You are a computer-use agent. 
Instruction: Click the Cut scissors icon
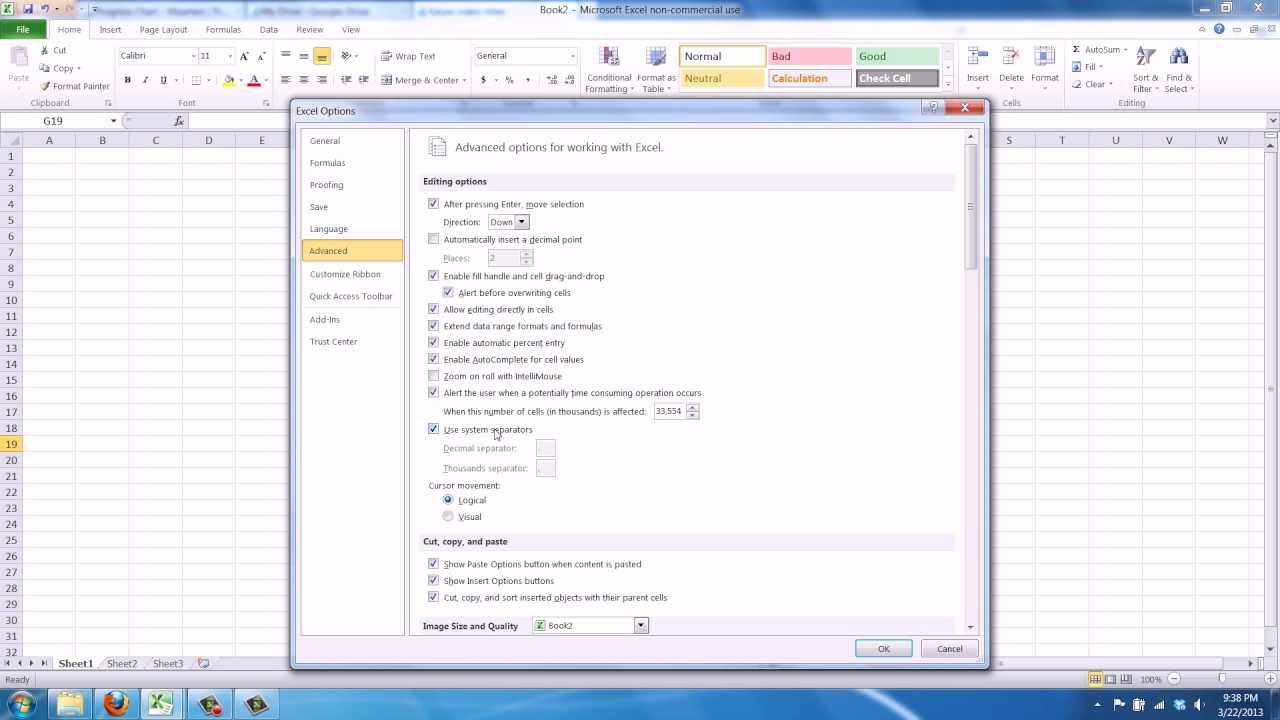[44, 50]
